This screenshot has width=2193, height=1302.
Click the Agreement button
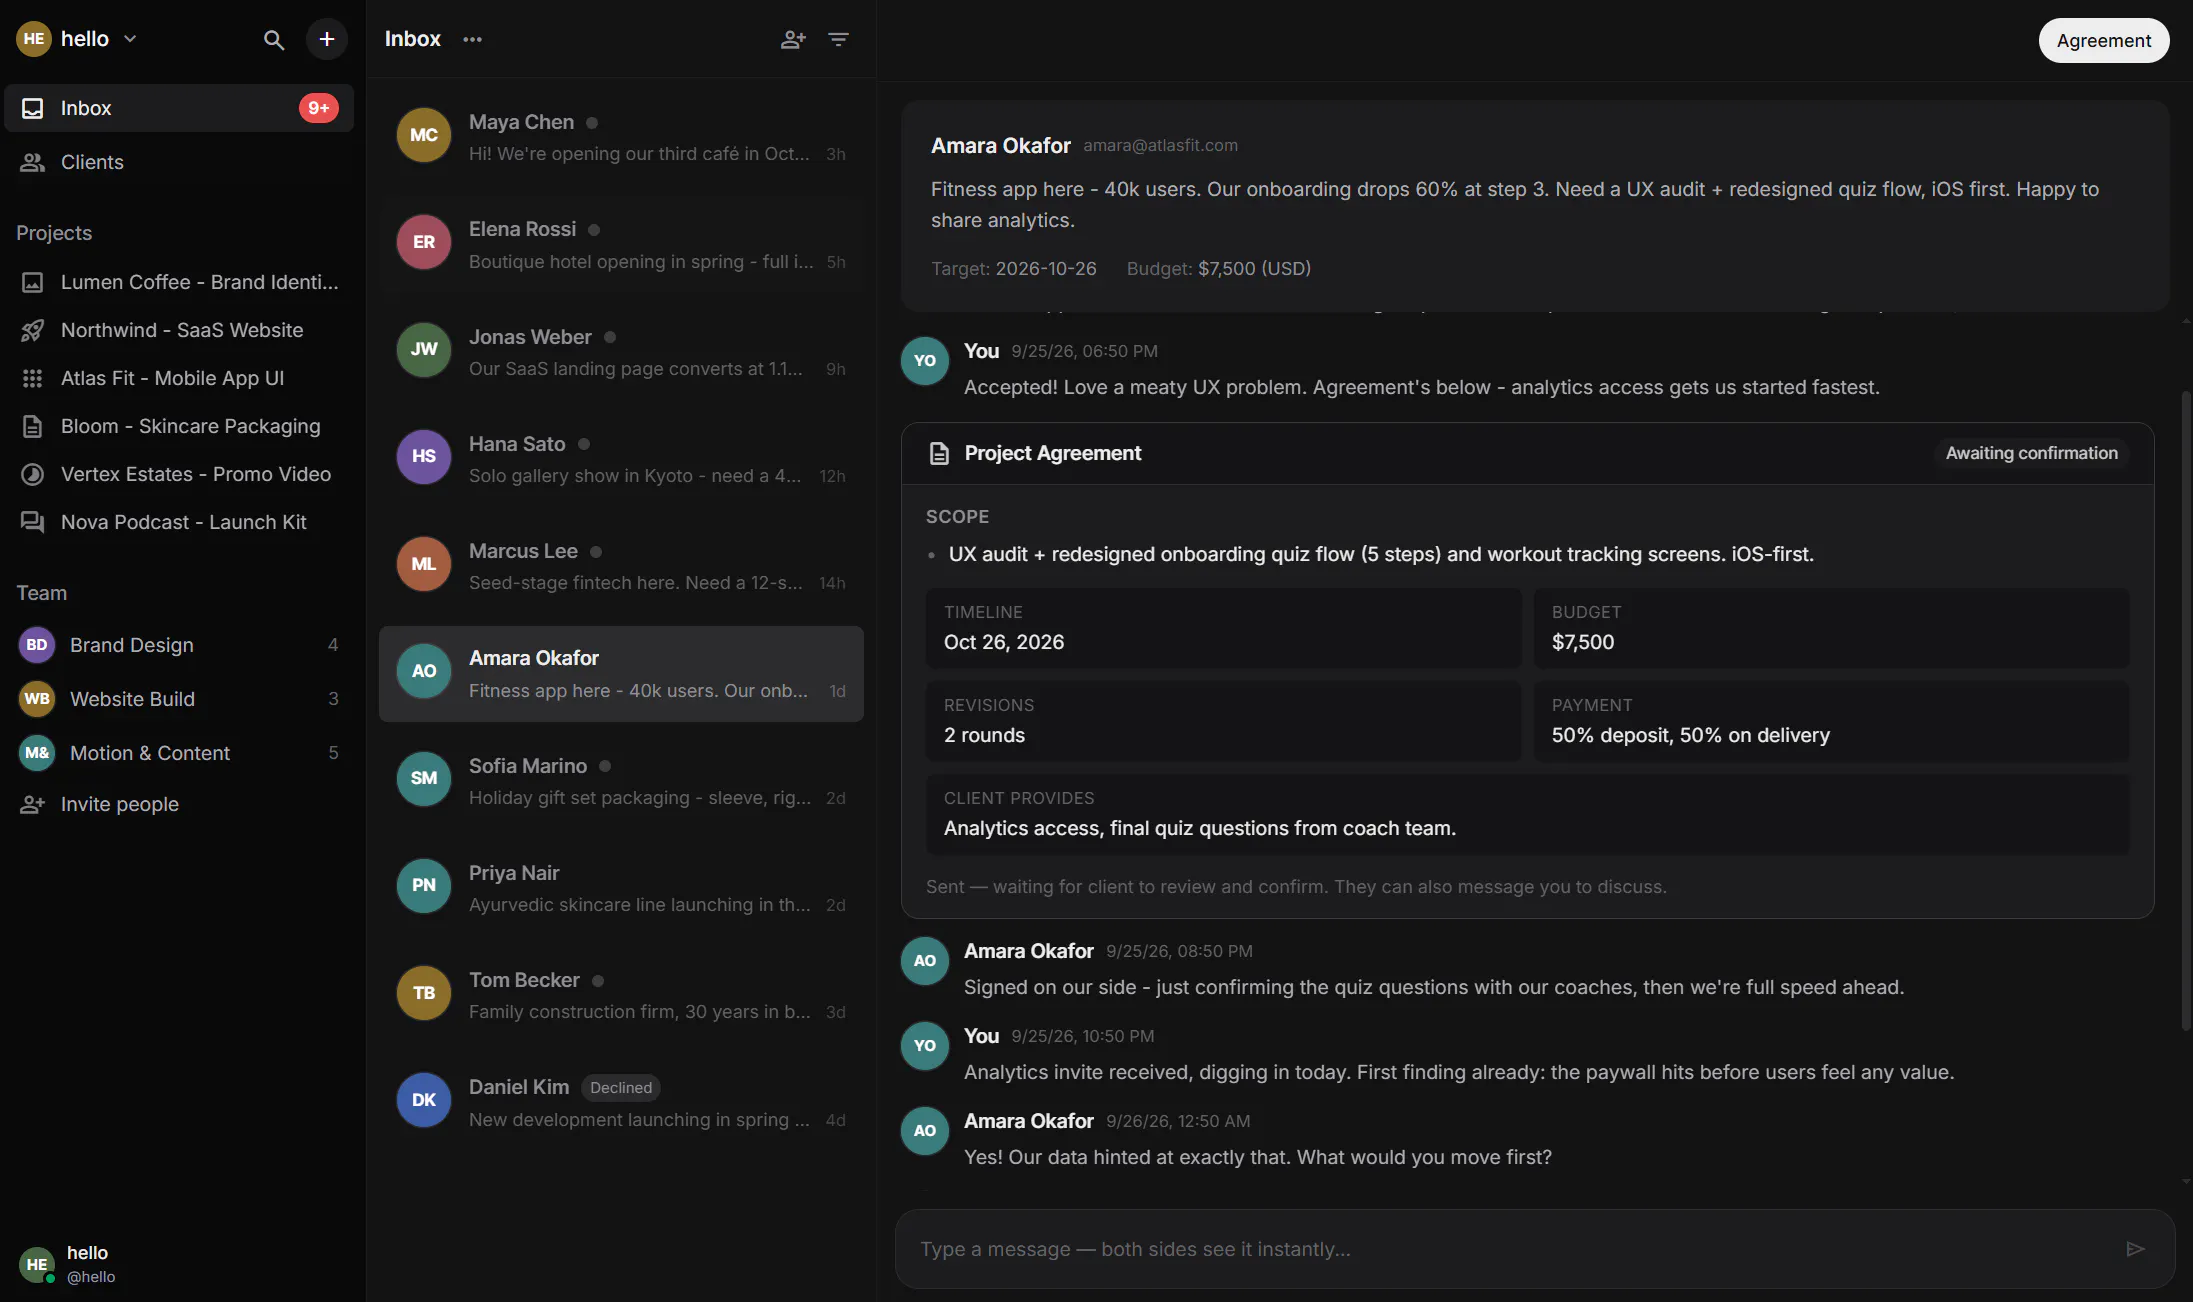(2103, 40)
